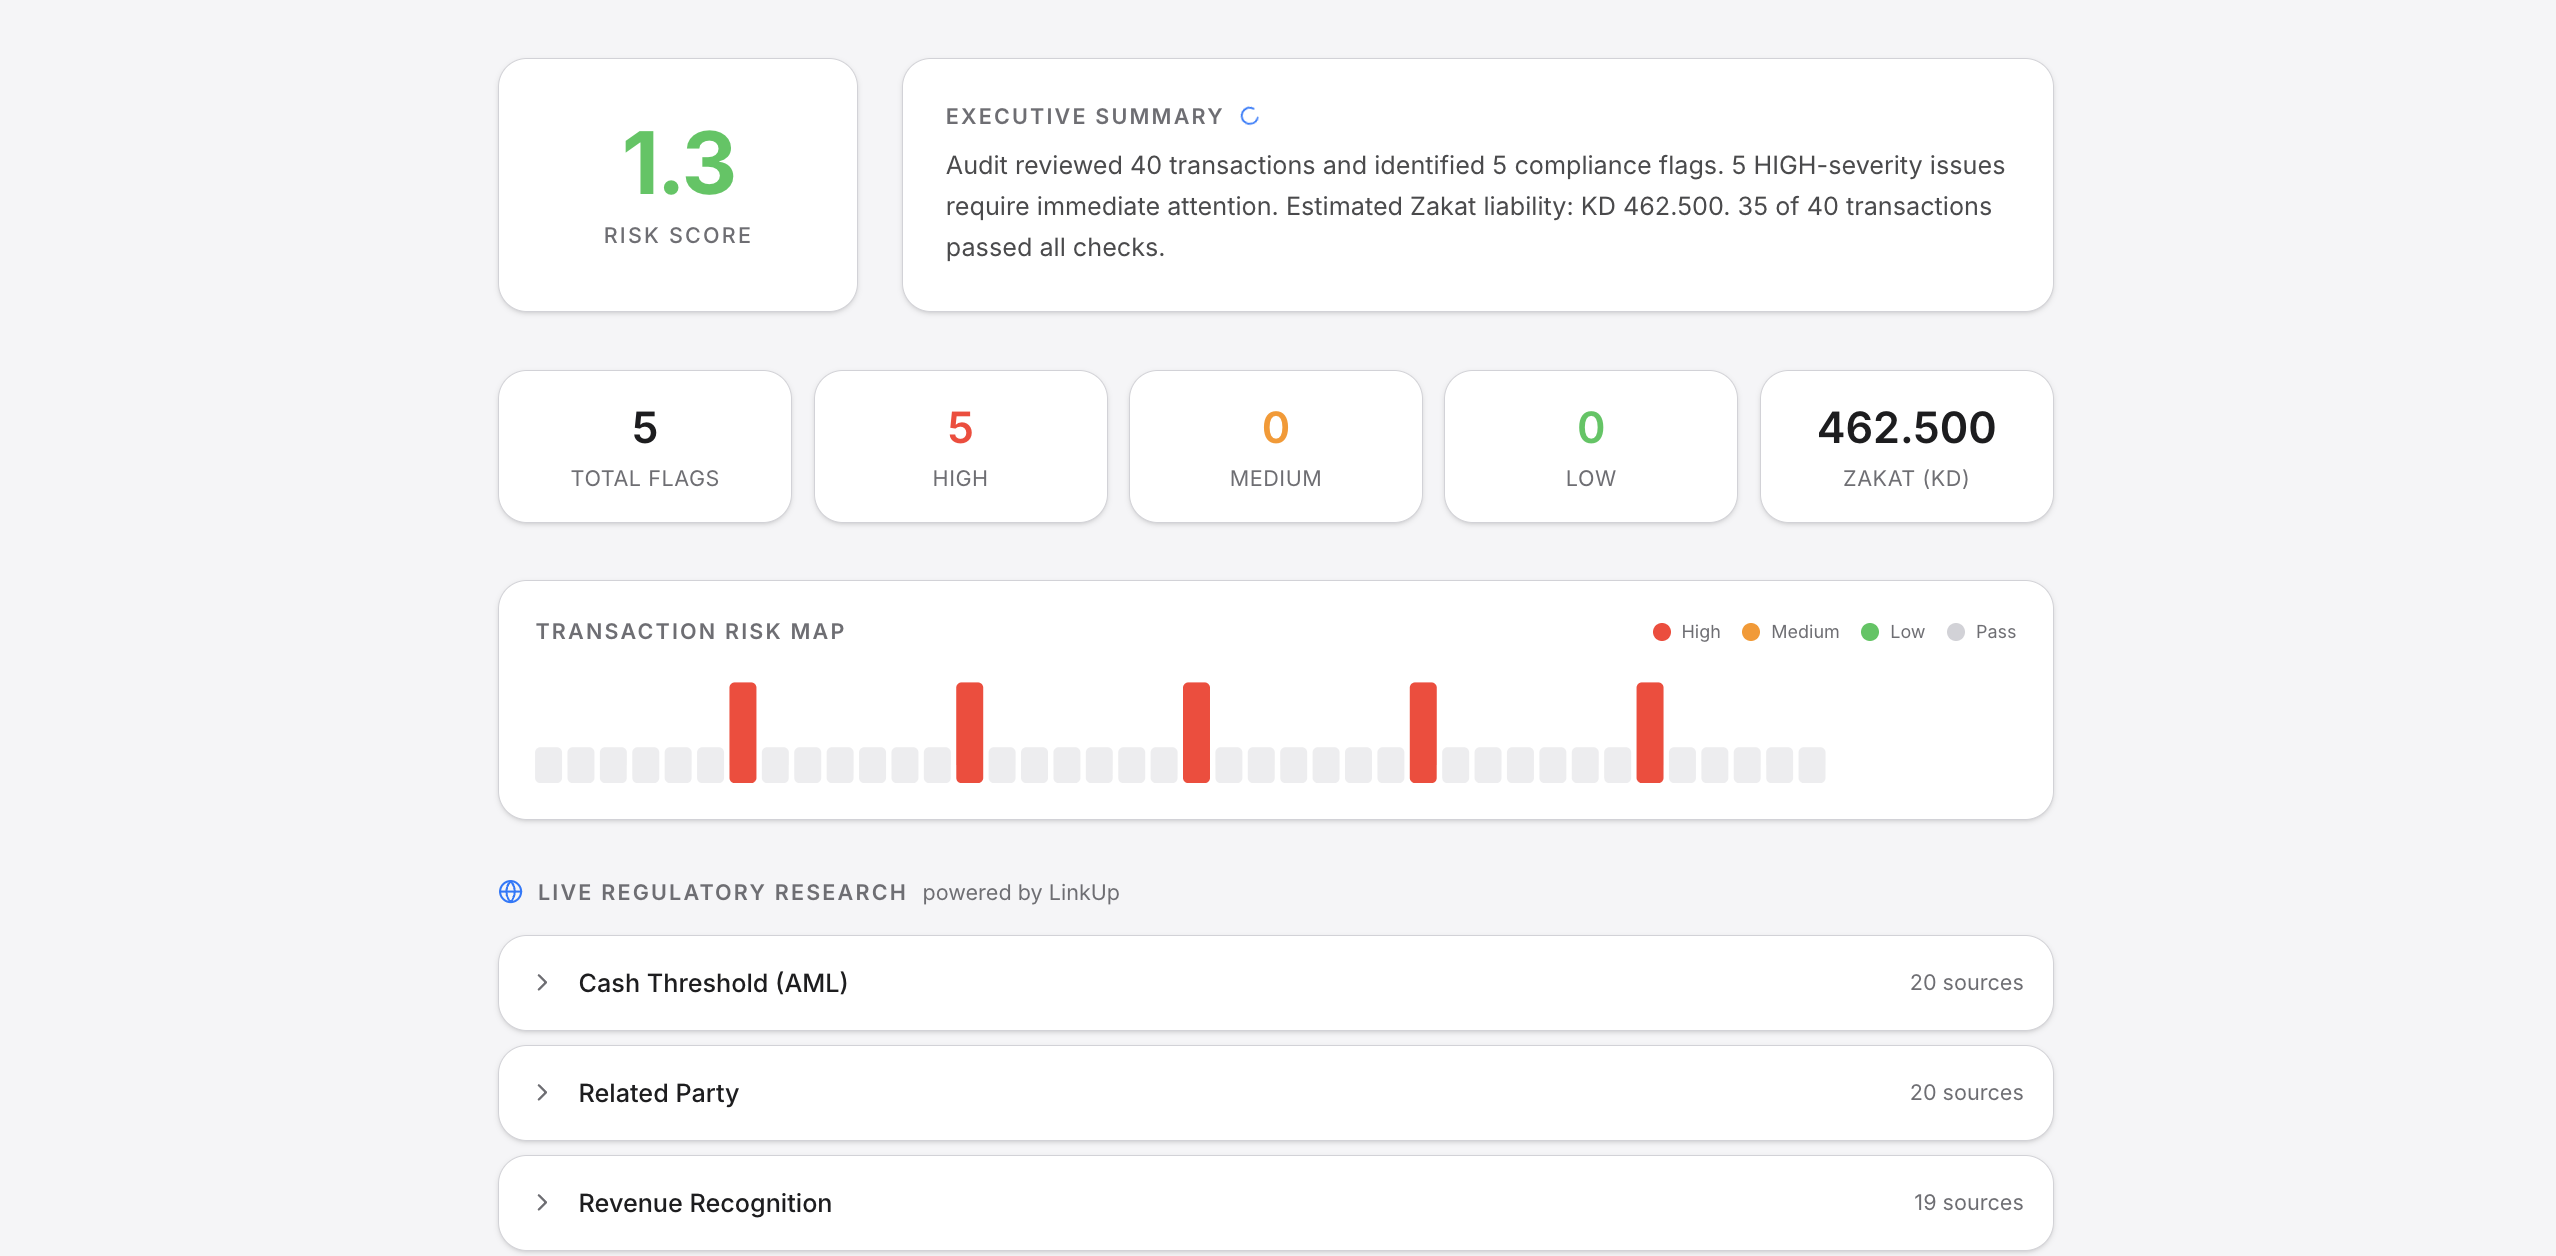The height and width of the screenshot is (1256, 2556).
Task: Expand the Cash Threshold (AML) chevron
Action: tap(542, 983)
